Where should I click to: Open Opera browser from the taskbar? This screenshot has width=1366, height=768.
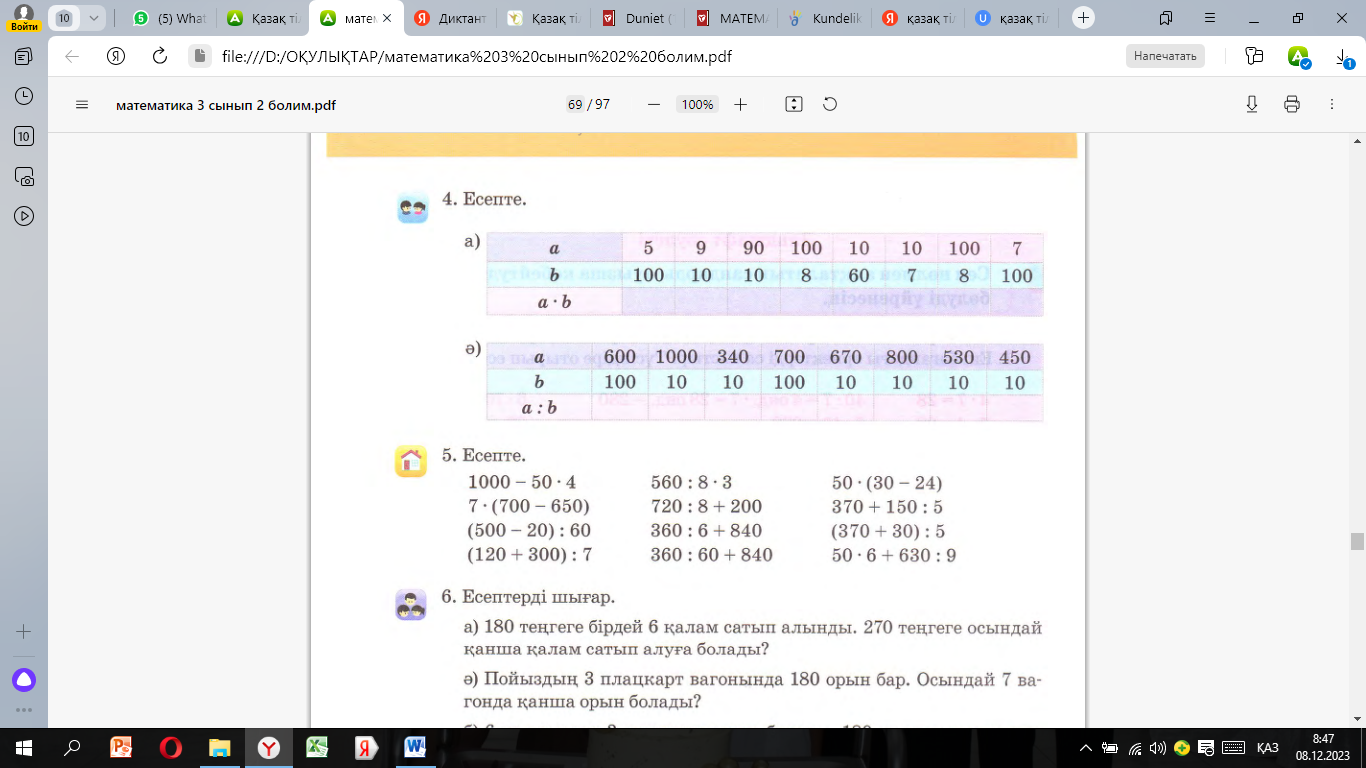click(170, 747)
